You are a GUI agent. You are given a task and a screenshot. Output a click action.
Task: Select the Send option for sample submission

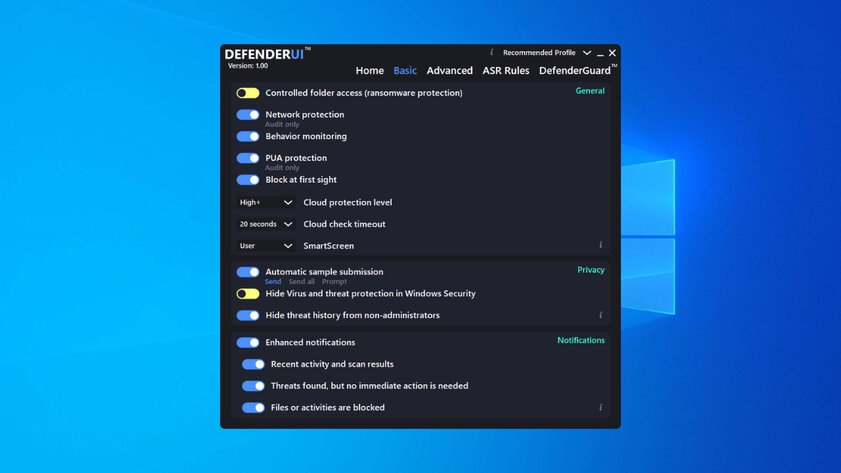pyautogui.click(x=272, y=282)
